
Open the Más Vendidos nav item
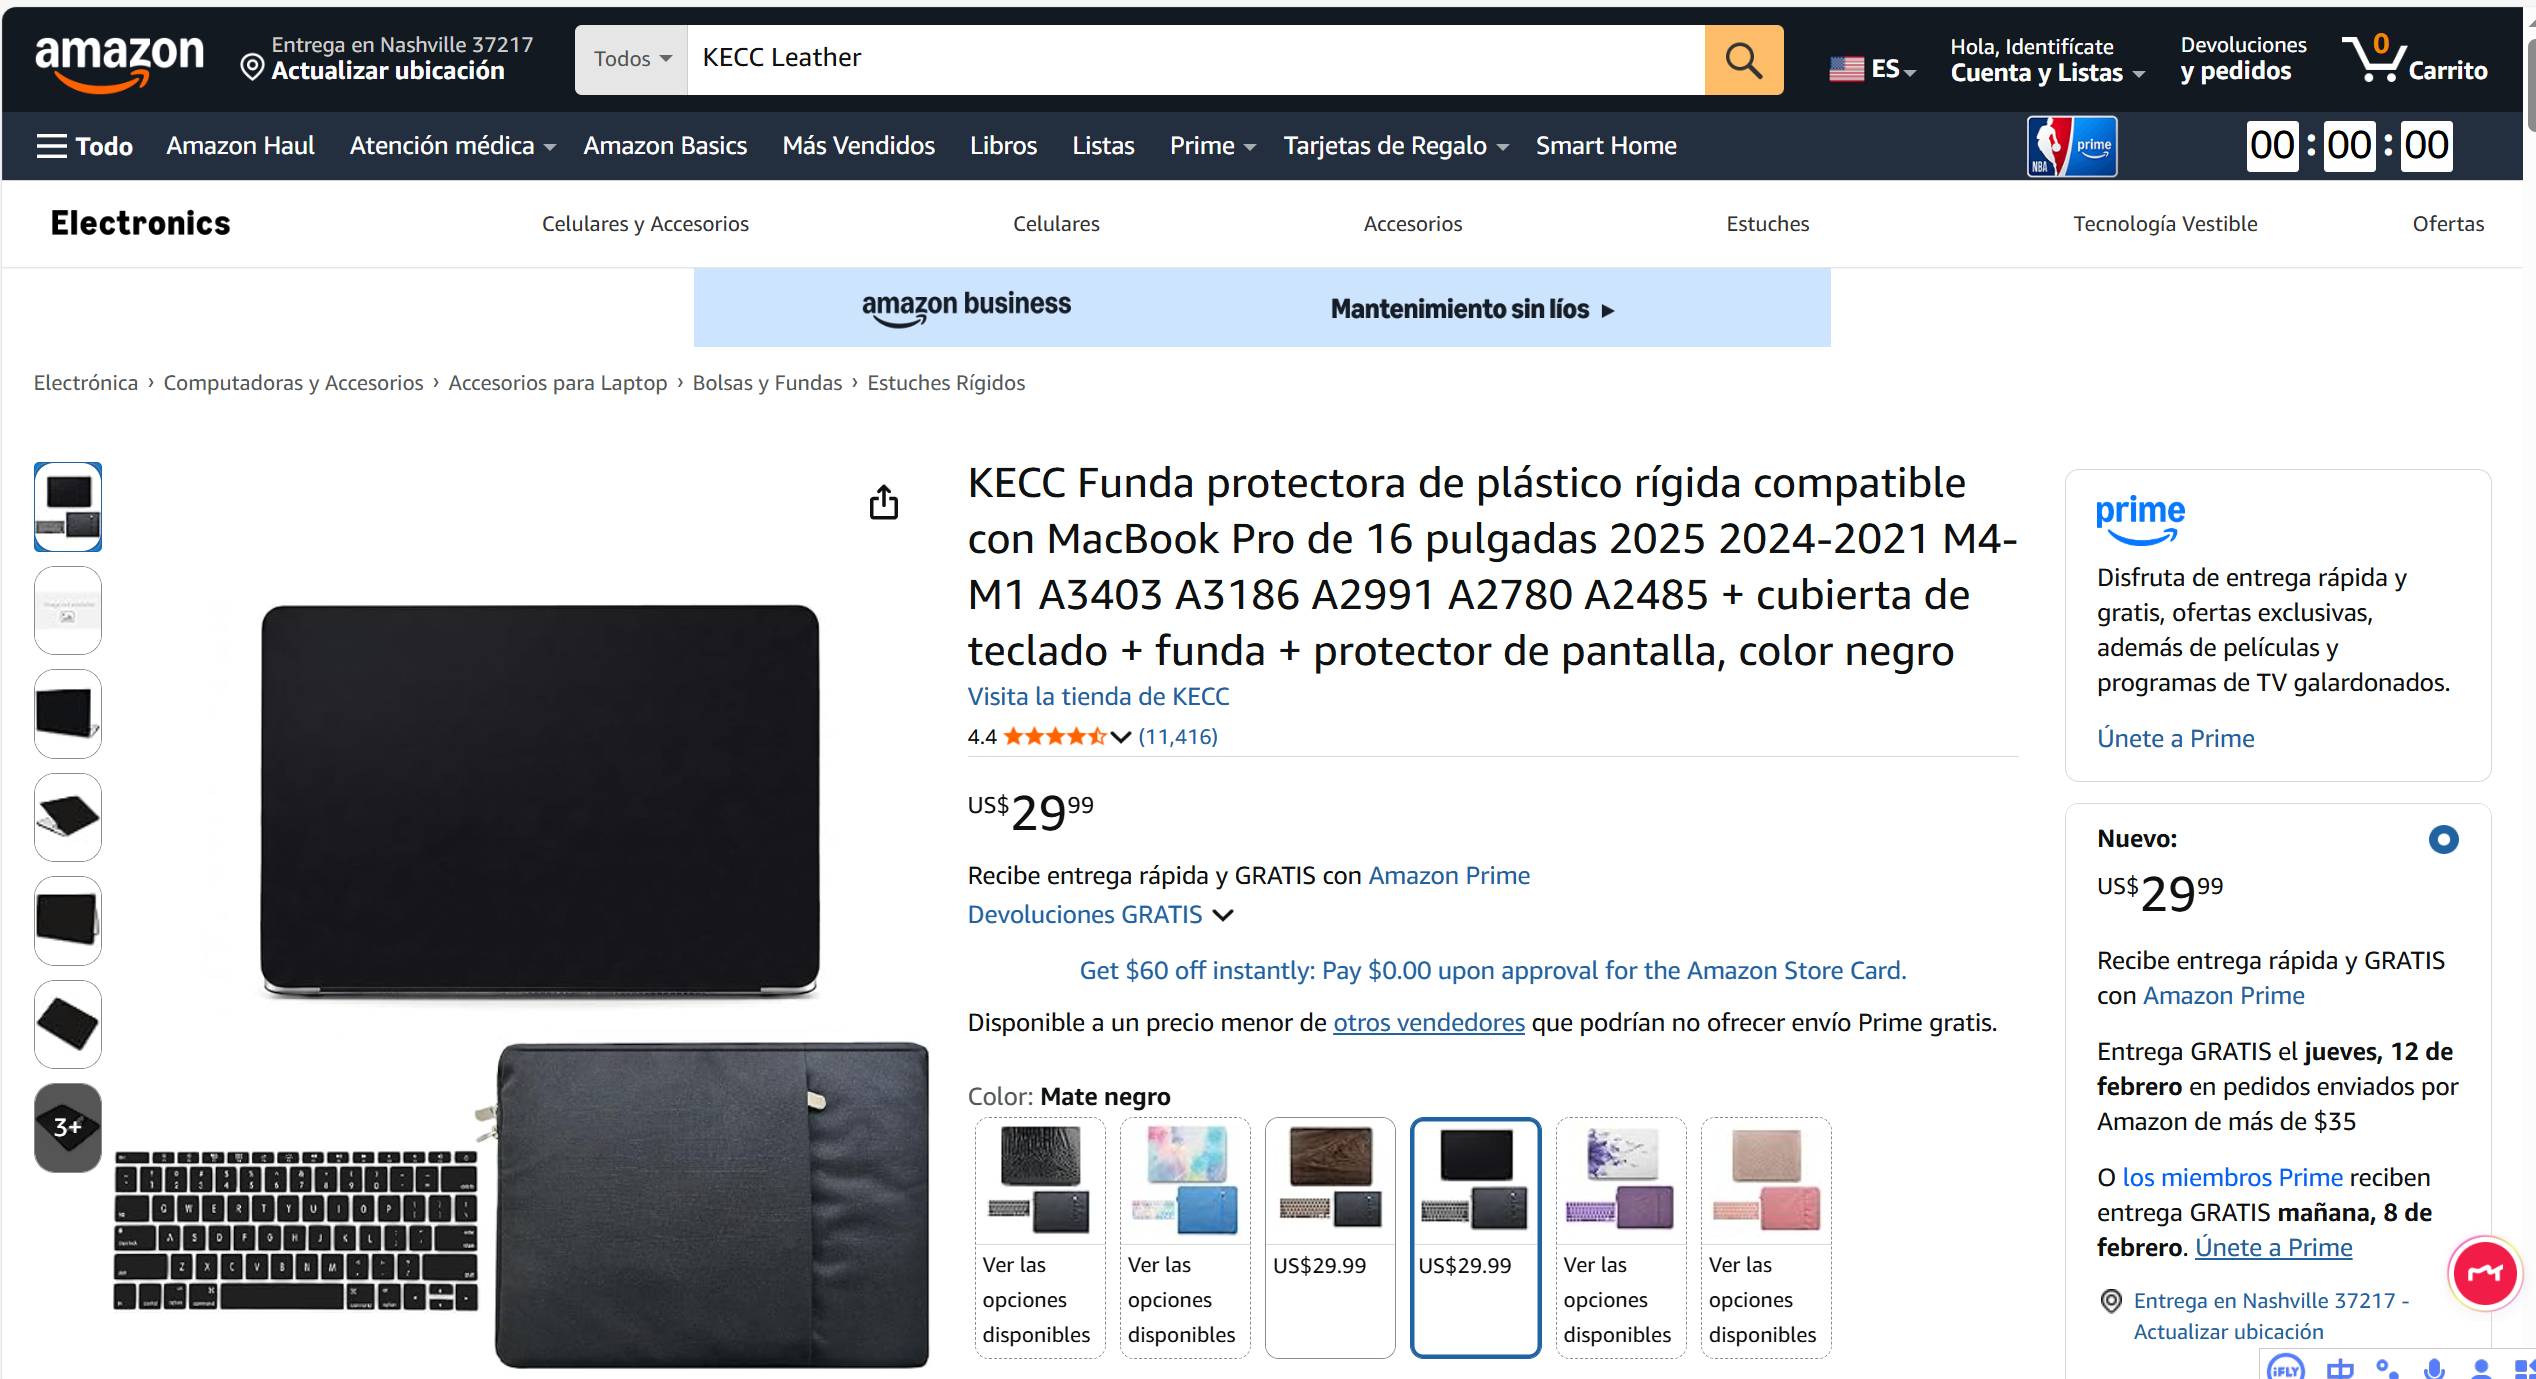(858, 146)
